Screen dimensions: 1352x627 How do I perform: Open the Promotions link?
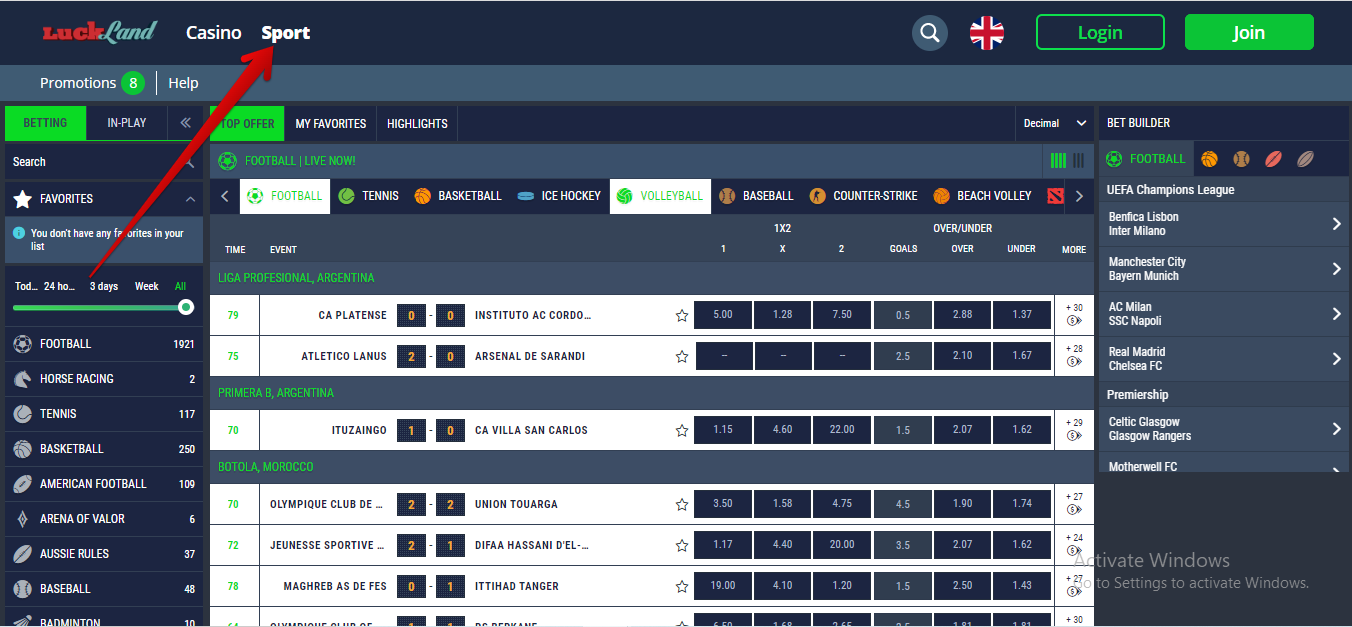click(92, 83)
